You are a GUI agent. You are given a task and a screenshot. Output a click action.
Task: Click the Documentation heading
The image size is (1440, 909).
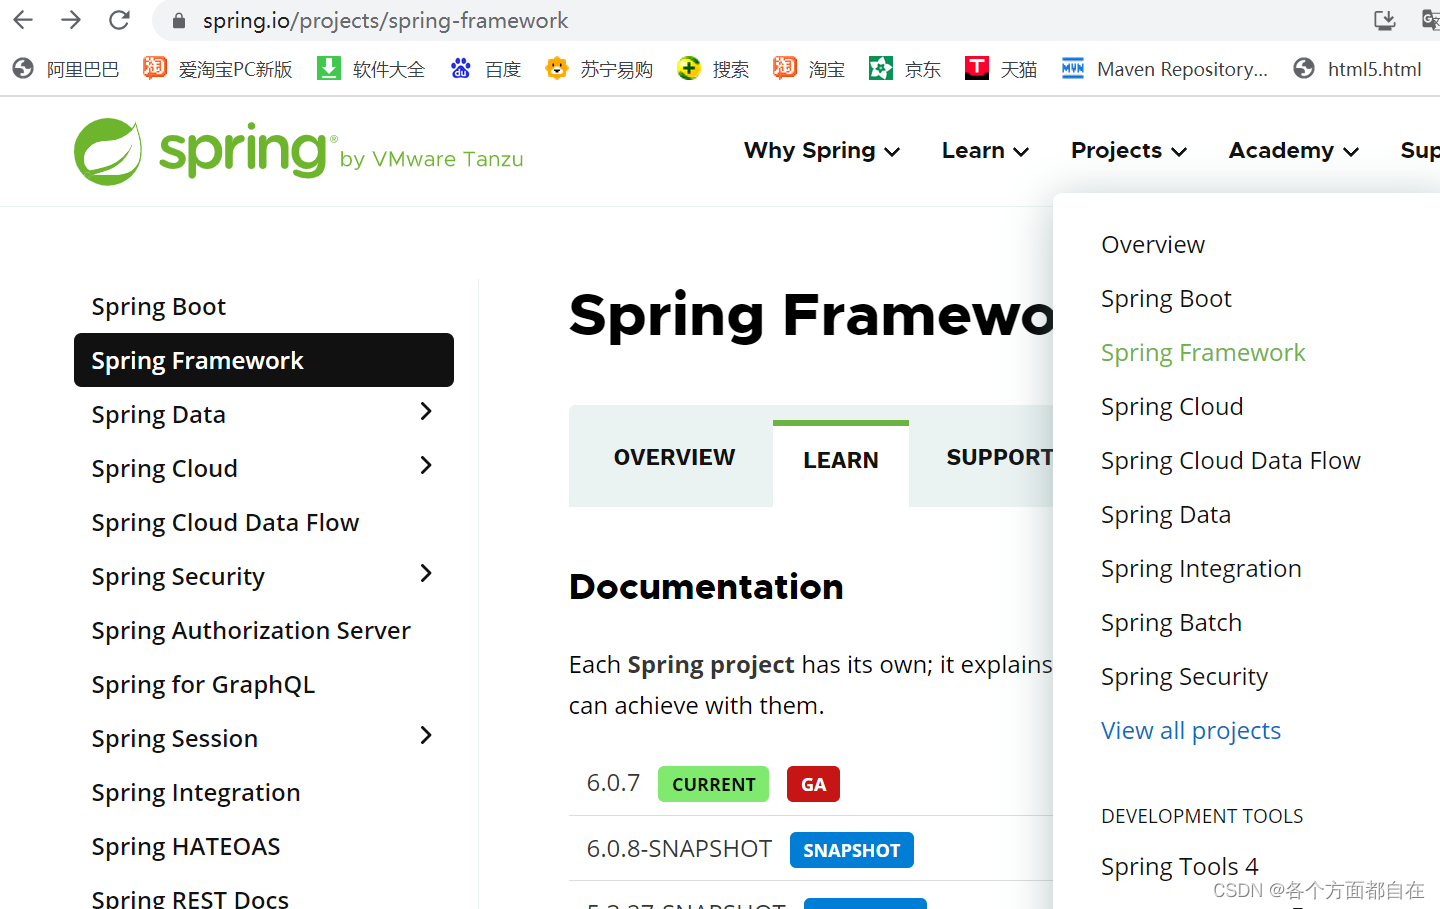706,587
